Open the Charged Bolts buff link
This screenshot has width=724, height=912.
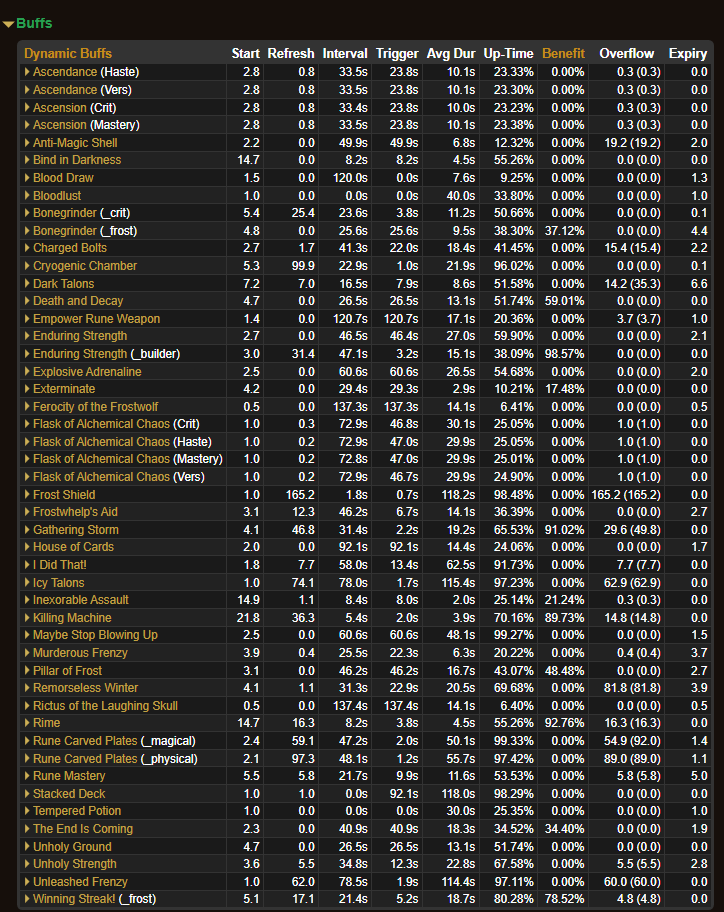(70, 248)
